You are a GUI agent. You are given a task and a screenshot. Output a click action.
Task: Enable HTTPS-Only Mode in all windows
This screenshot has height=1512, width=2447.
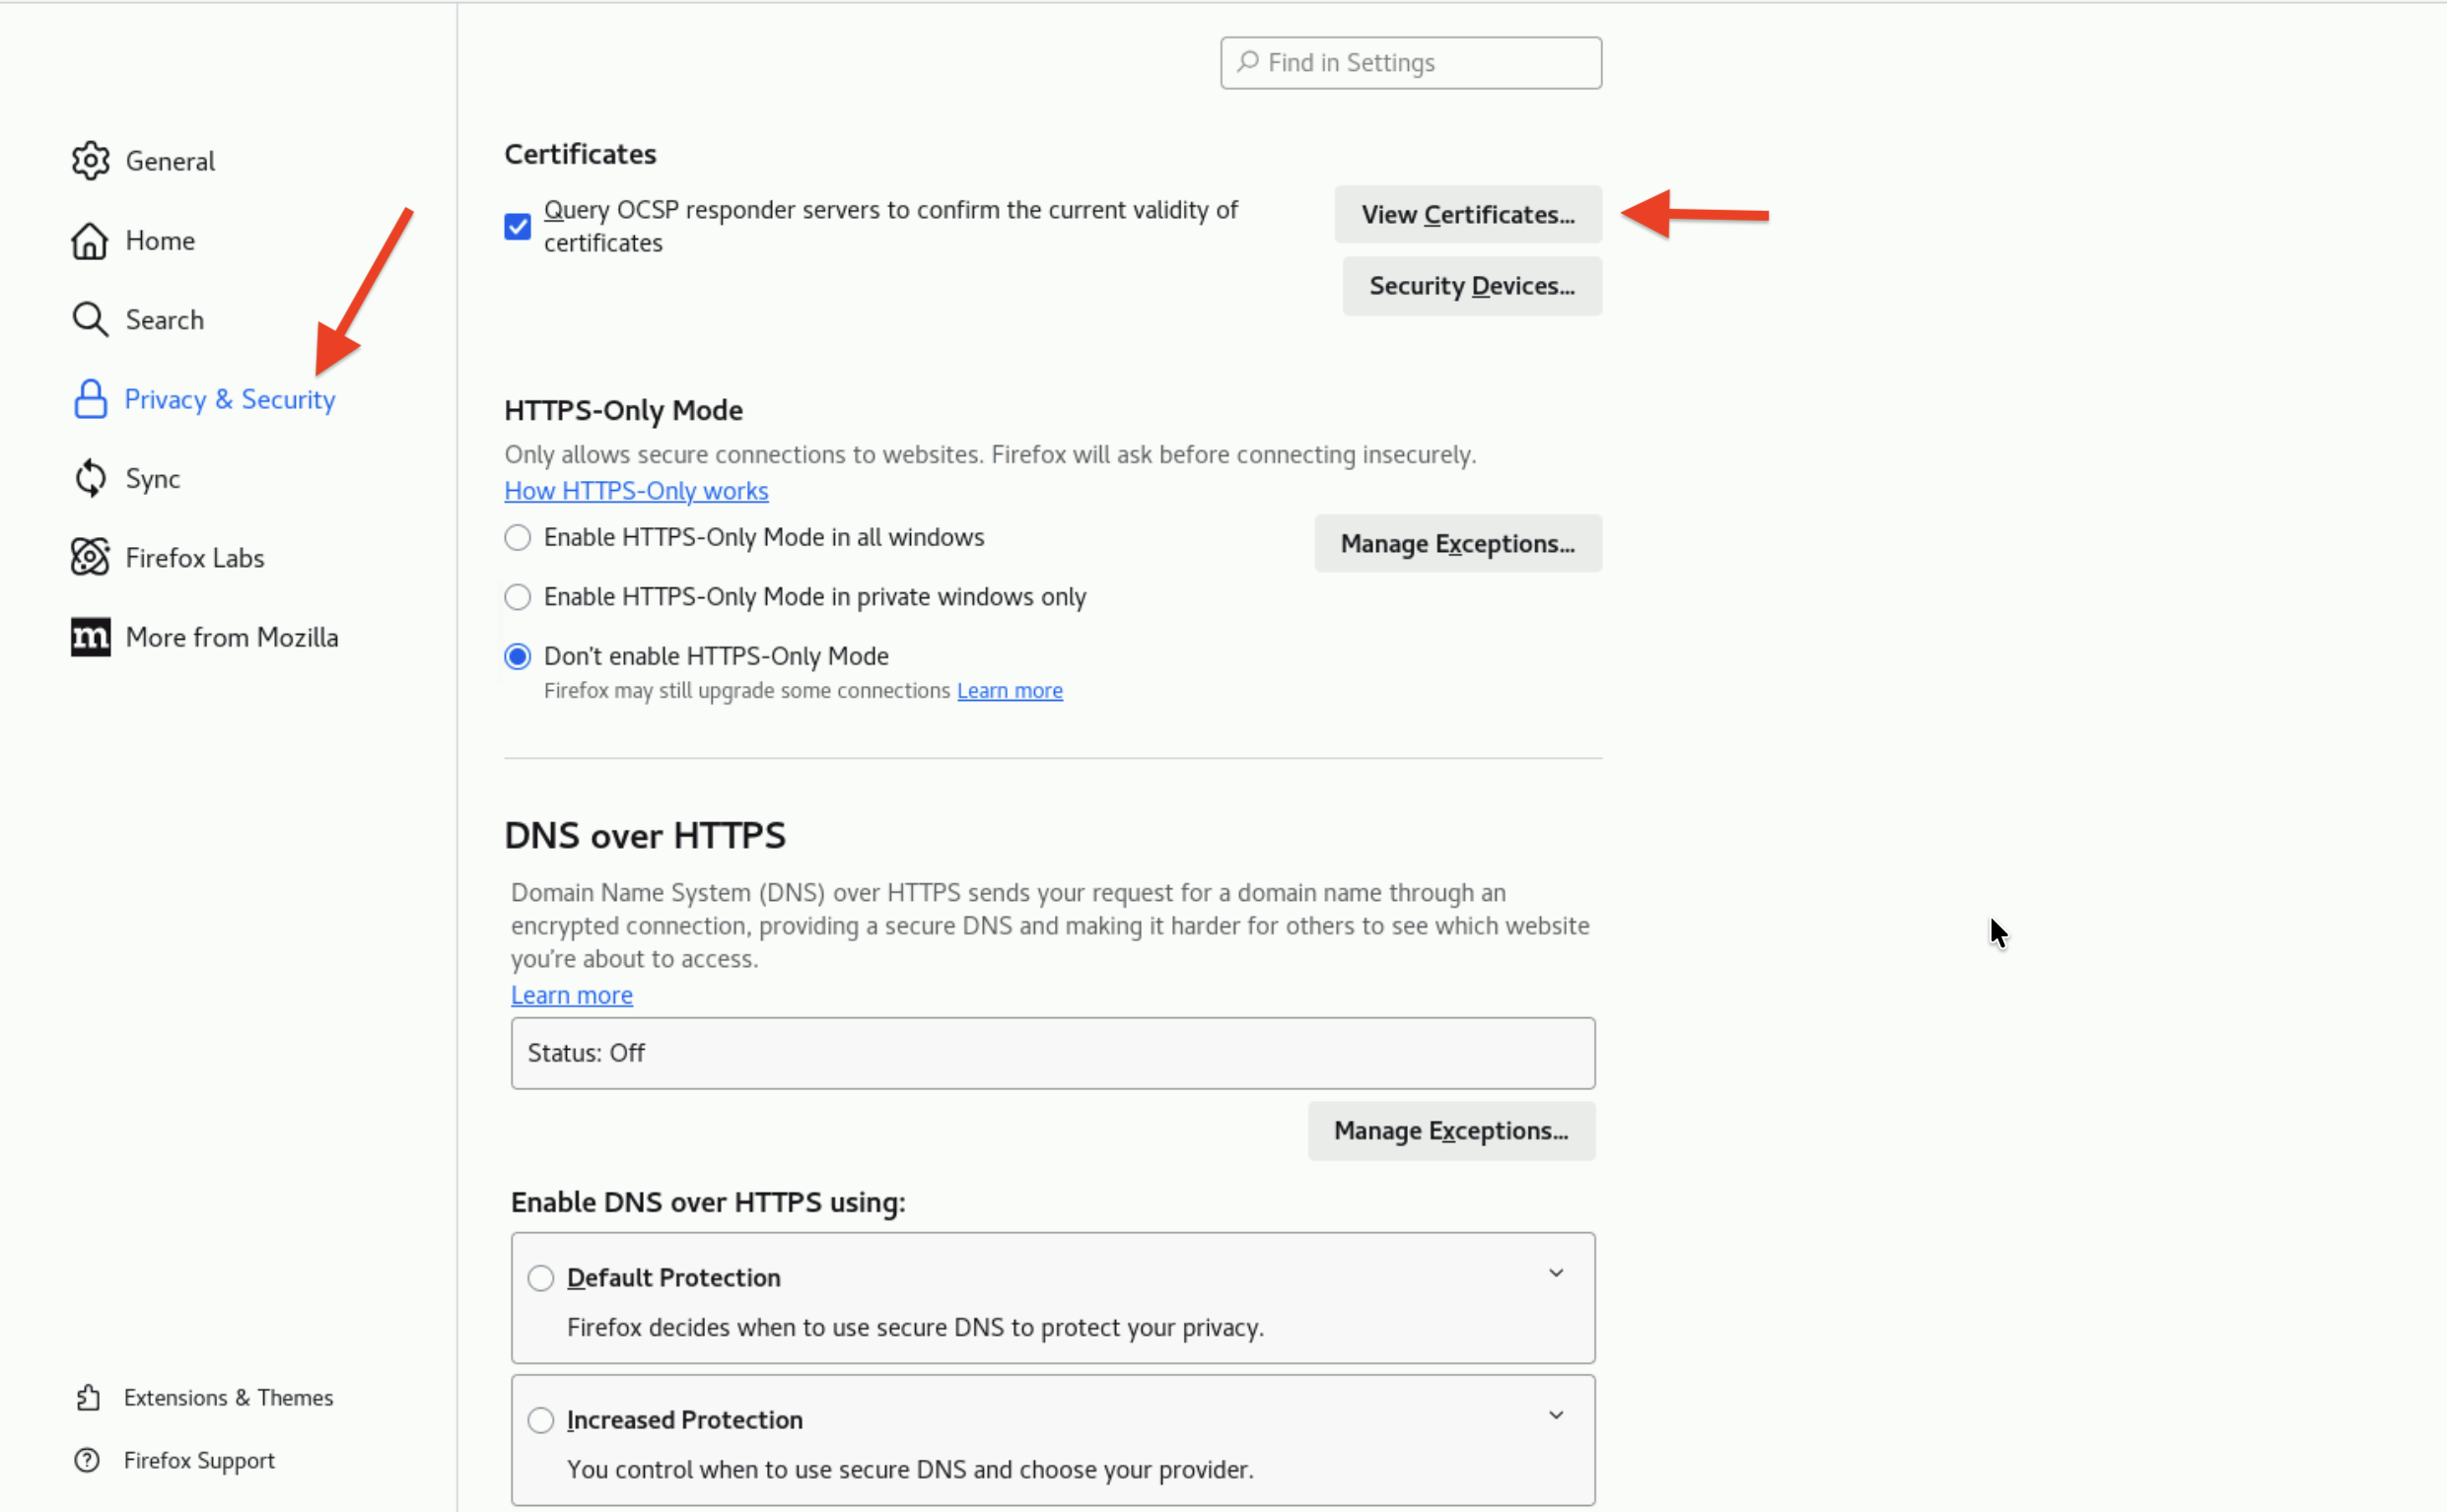point(517,538)
